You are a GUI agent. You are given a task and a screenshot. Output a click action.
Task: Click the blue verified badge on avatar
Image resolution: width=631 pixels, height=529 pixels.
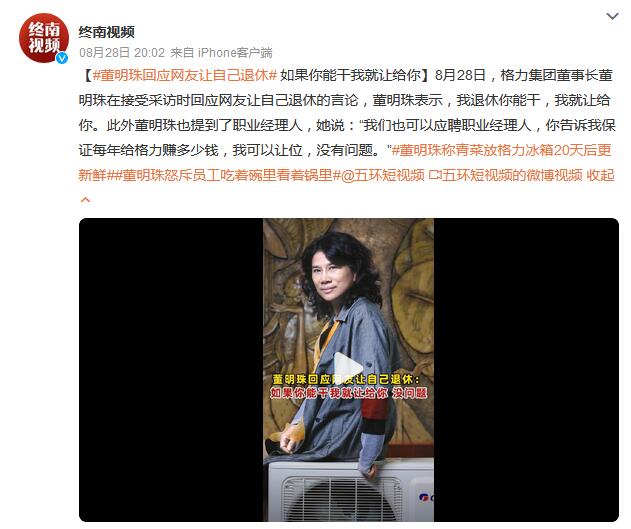[x=62, y=58]
